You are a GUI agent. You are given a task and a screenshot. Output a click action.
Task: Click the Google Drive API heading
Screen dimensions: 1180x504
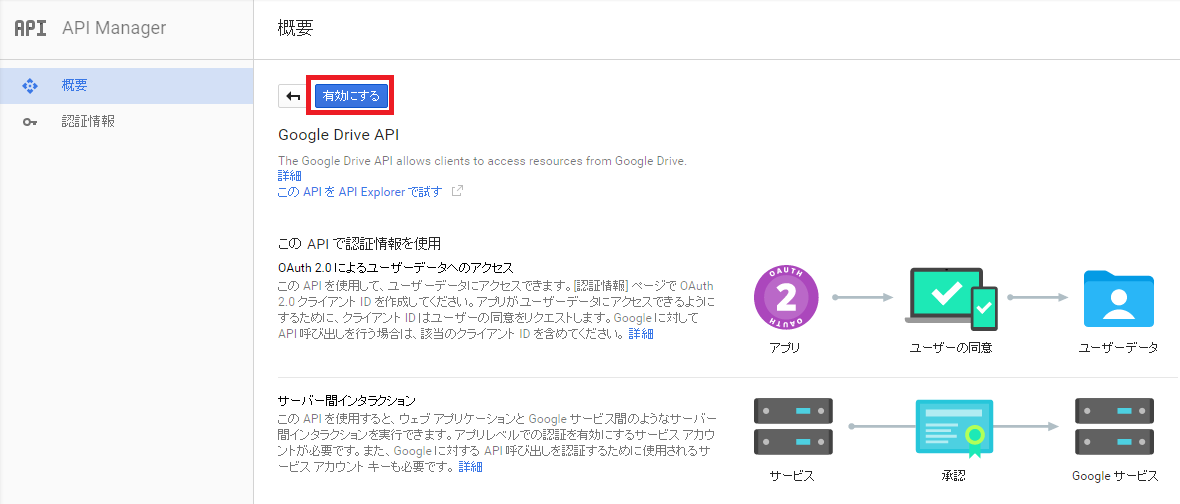(x=339, y=135)
